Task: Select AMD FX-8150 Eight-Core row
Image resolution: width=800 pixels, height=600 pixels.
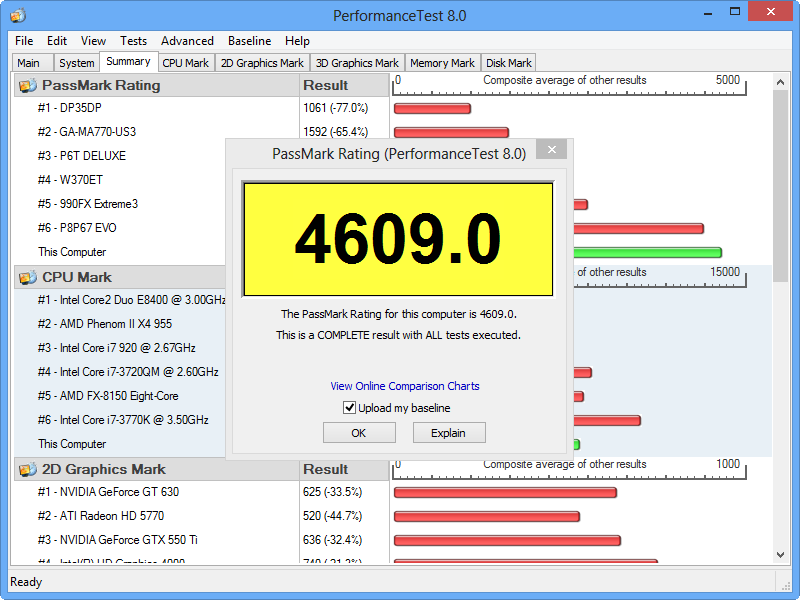Action: coord(108,396)
